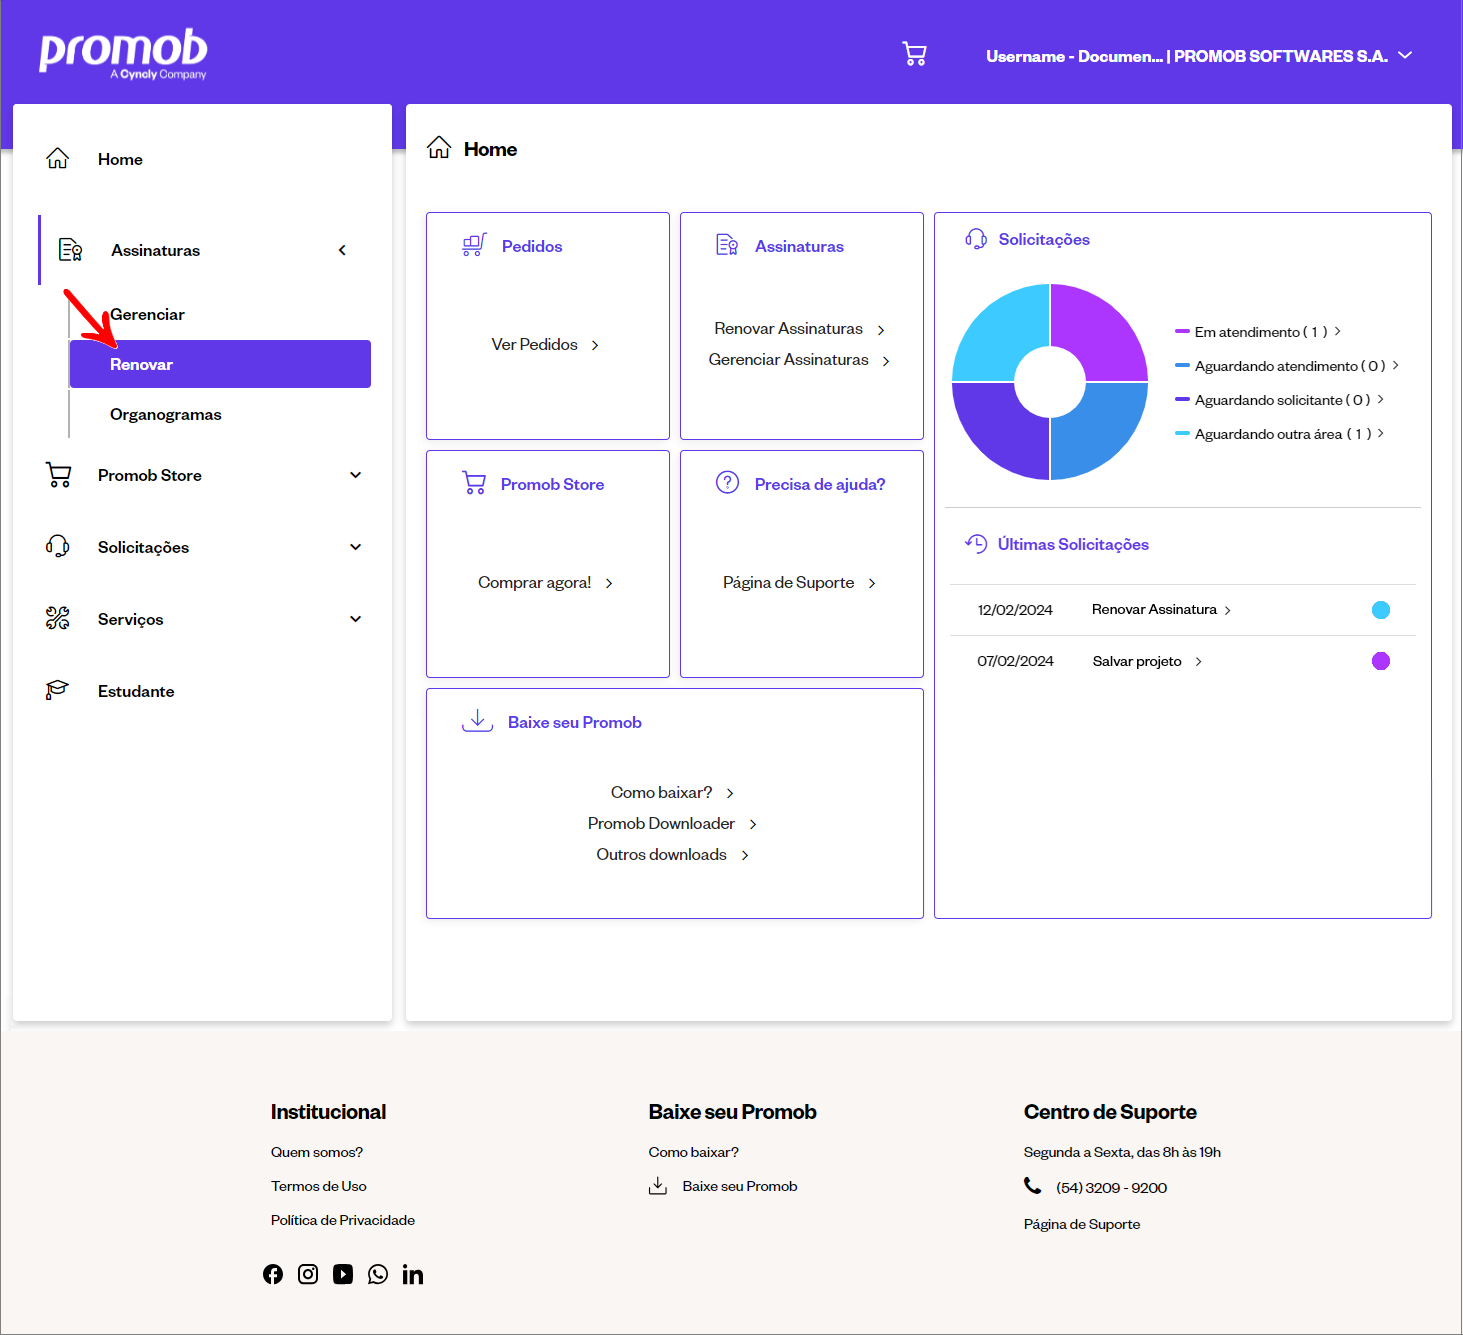The height and width of the screenshot is (1335, 1463).
Task: Open the YouTube icon in footer
Action: coord(343,1274)
